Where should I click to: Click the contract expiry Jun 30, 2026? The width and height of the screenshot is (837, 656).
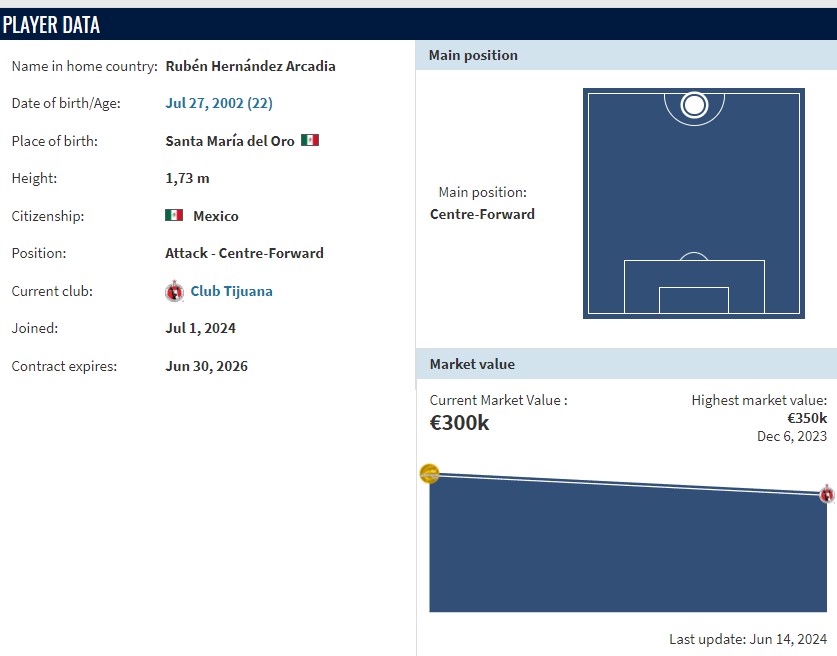tap(206, 366)
